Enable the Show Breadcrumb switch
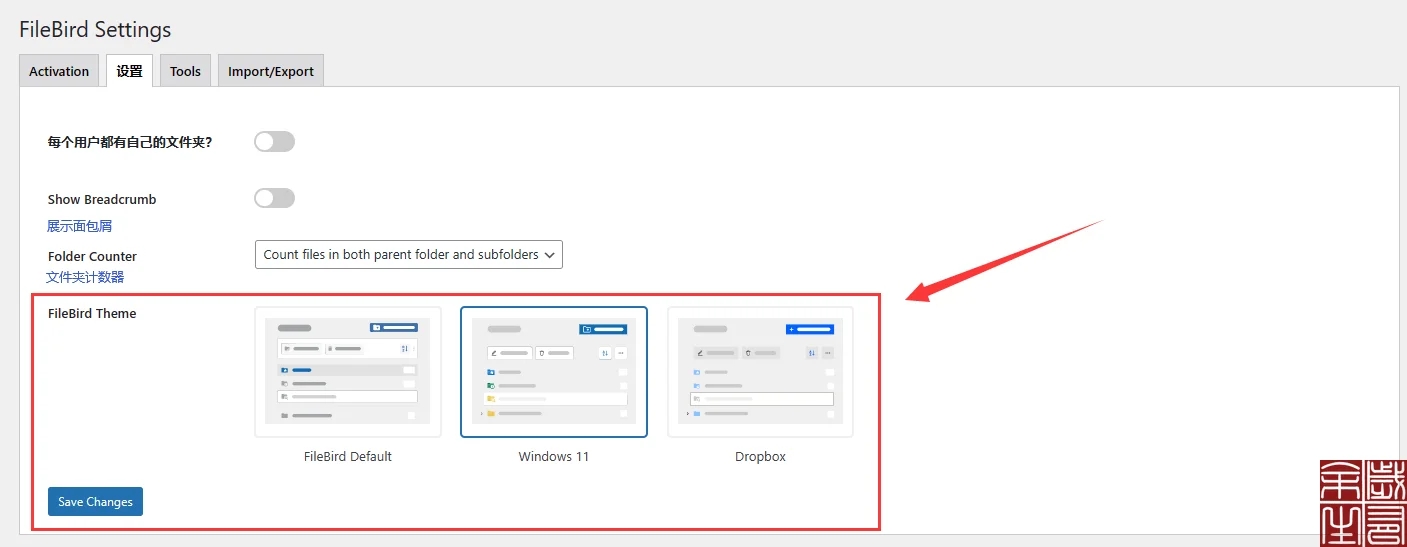The image size is (1407, 547). [x=274, y=198]
